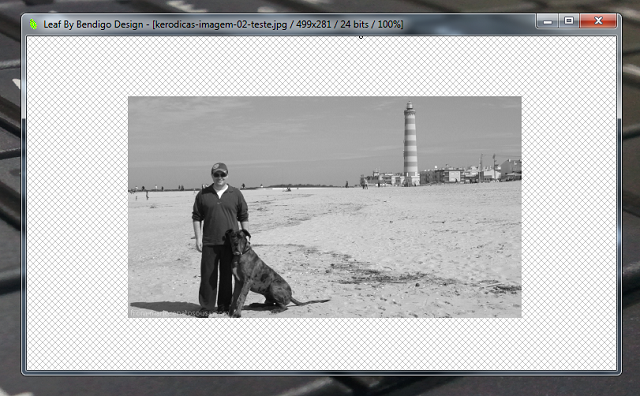Close the Leaf By Bendigo Design window
This screenshot has height=396, width=640.
pos(598,21)
